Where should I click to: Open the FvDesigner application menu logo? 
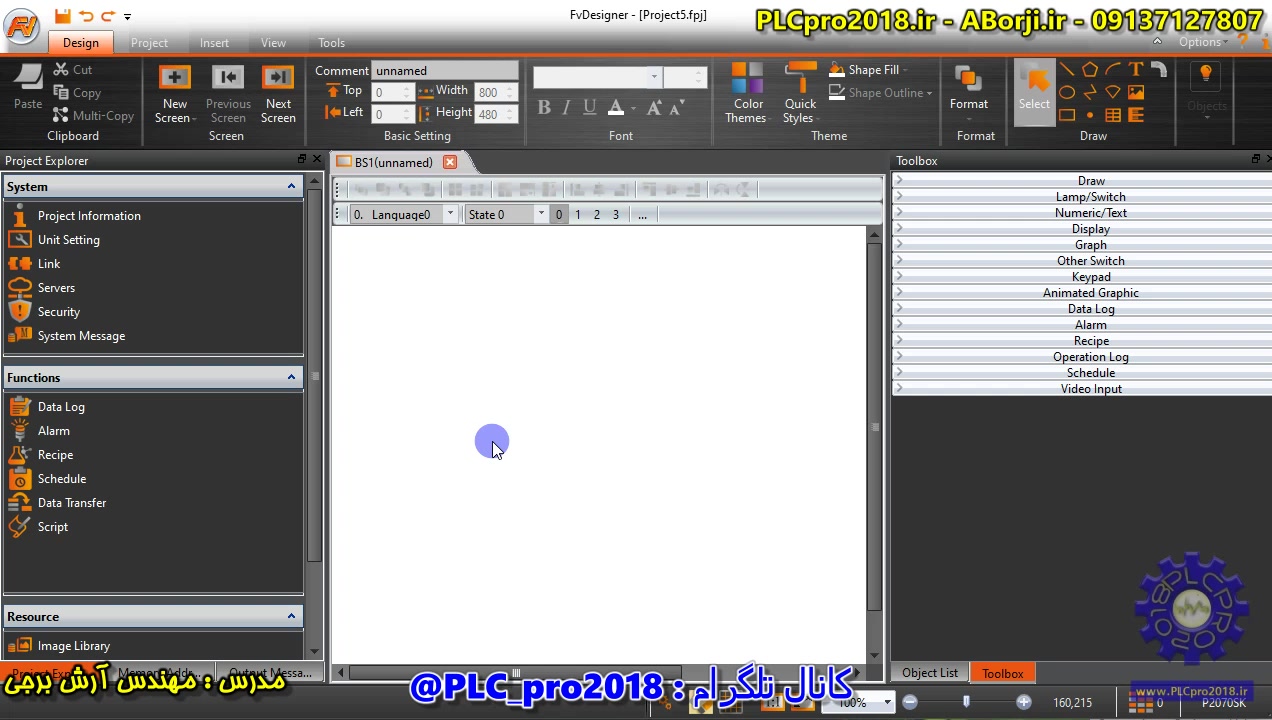pyautogui.click(x=22, y=26)
